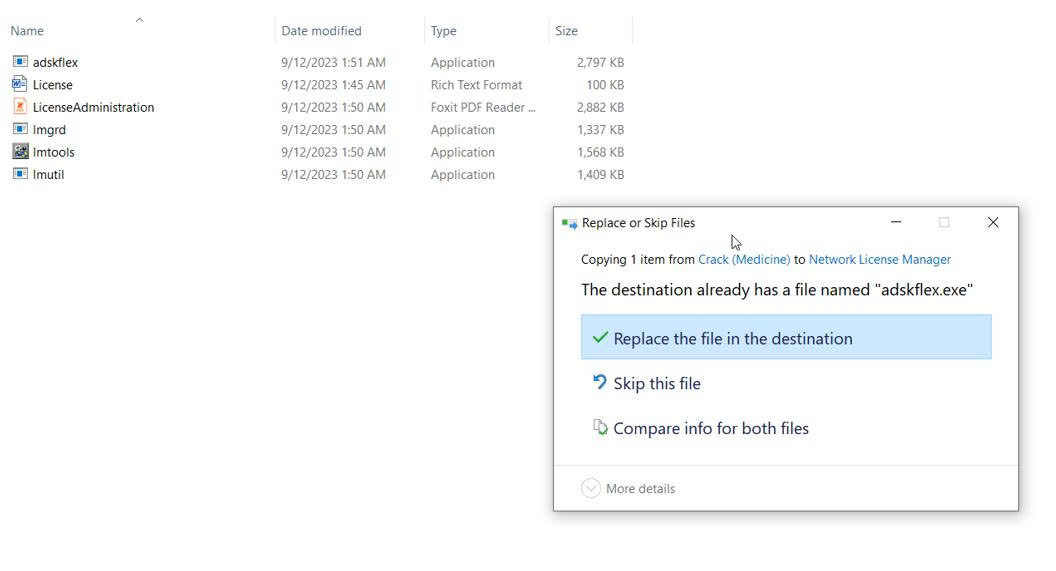Choose Replace the file in the destination
This screenshot has width=1056, height=571.
click(x=786, y=337)
